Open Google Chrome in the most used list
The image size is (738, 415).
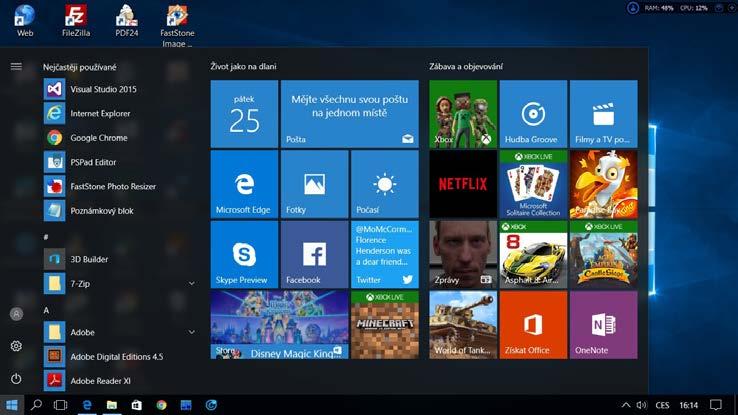click(x=118, y=138)
